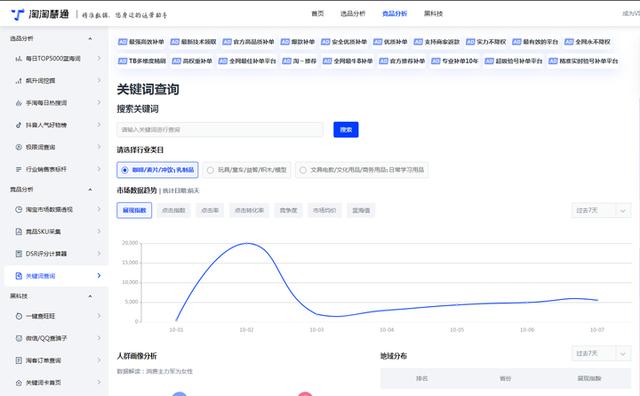The width and height of the screenshot is (640, 396).
Task: Focus the keyword search input field
Action: (220, 129)
